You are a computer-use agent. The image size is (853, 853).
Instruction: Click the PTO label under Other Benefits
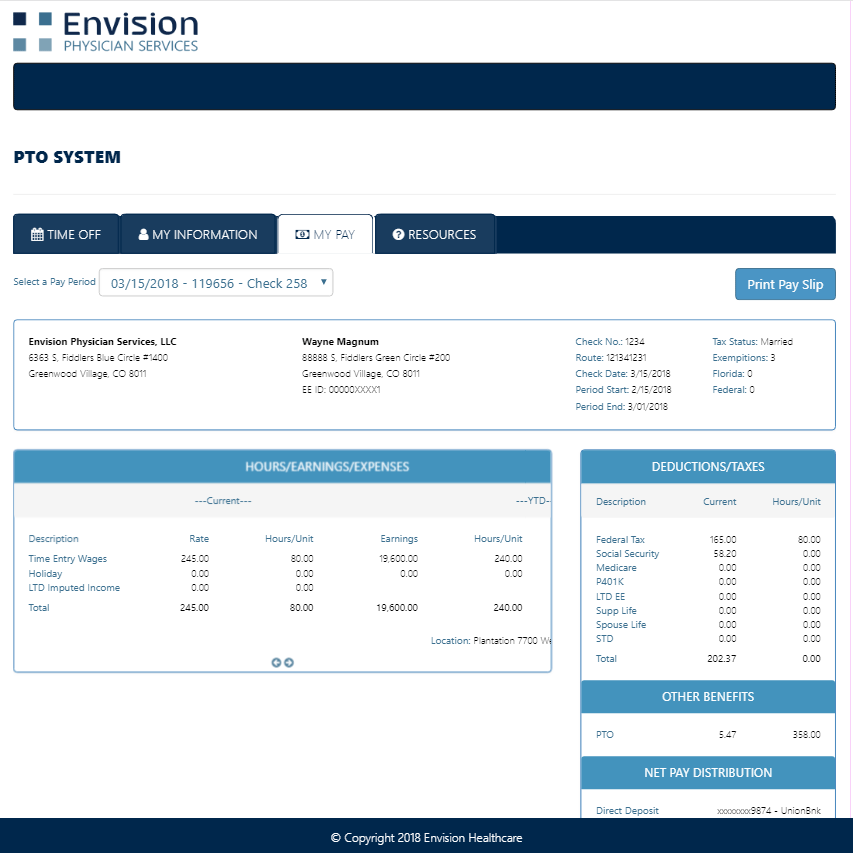[x=604, y=735]
